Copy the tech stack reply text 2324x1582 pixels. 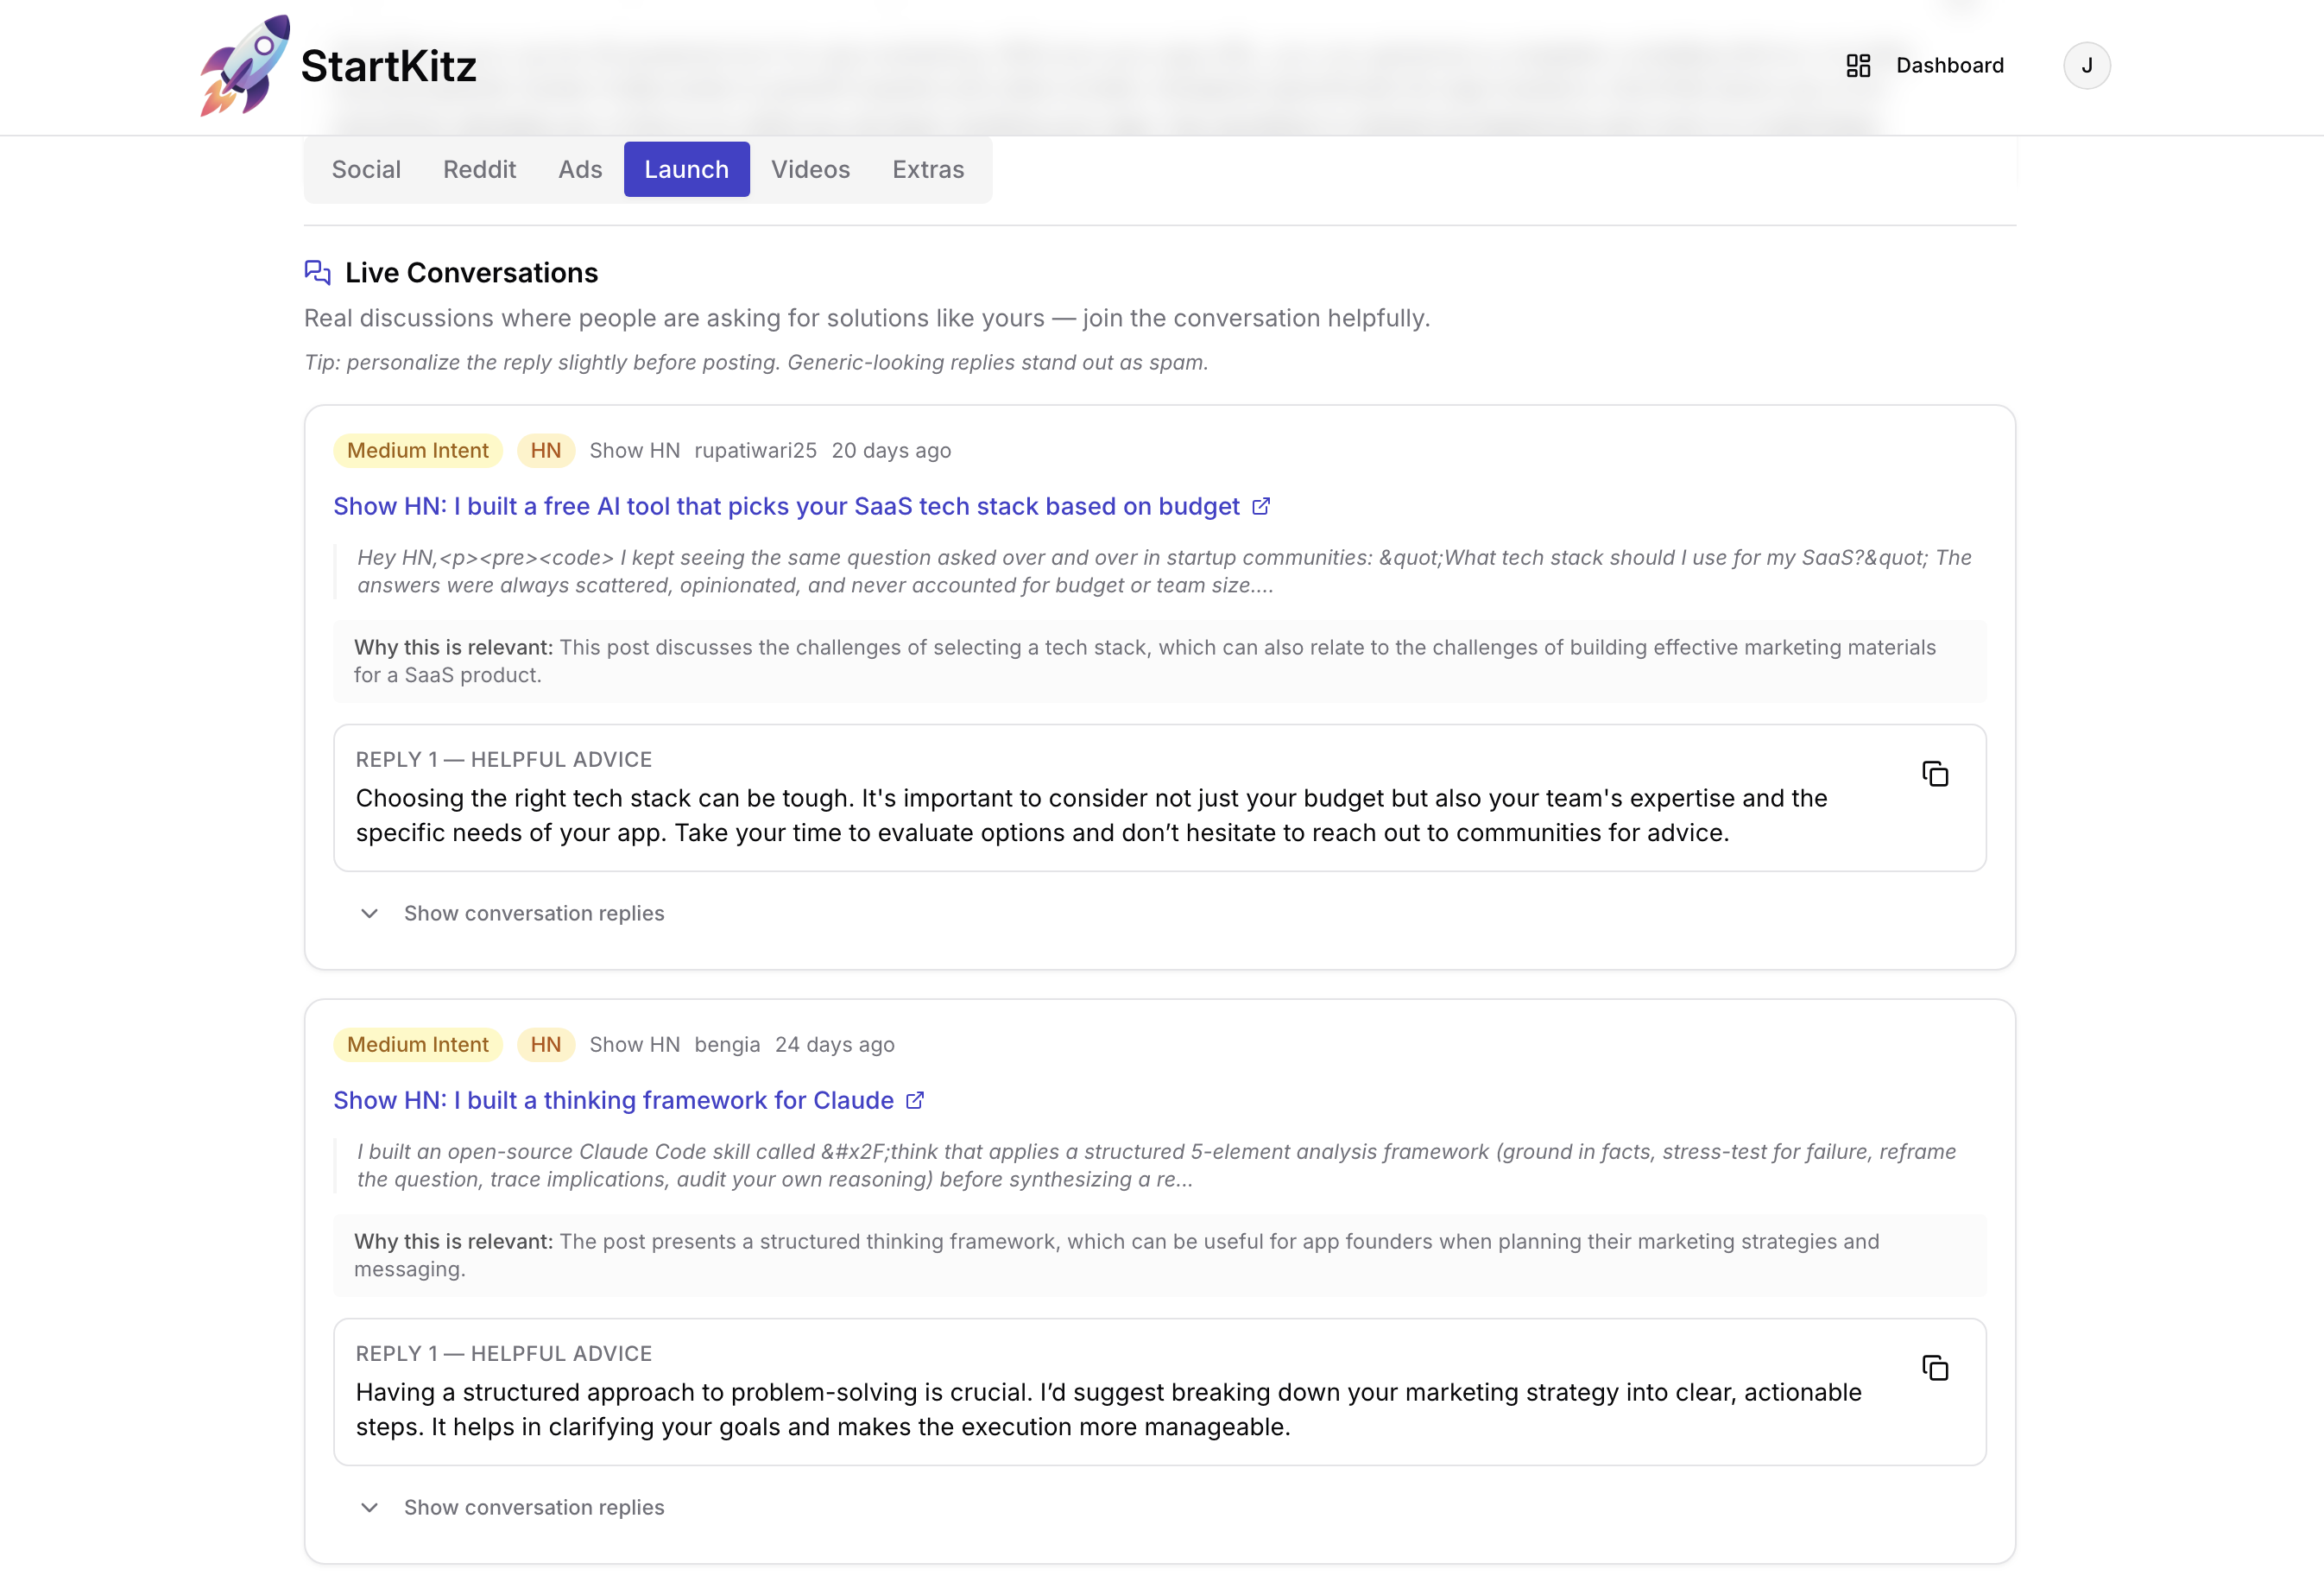pos(1936,774)
